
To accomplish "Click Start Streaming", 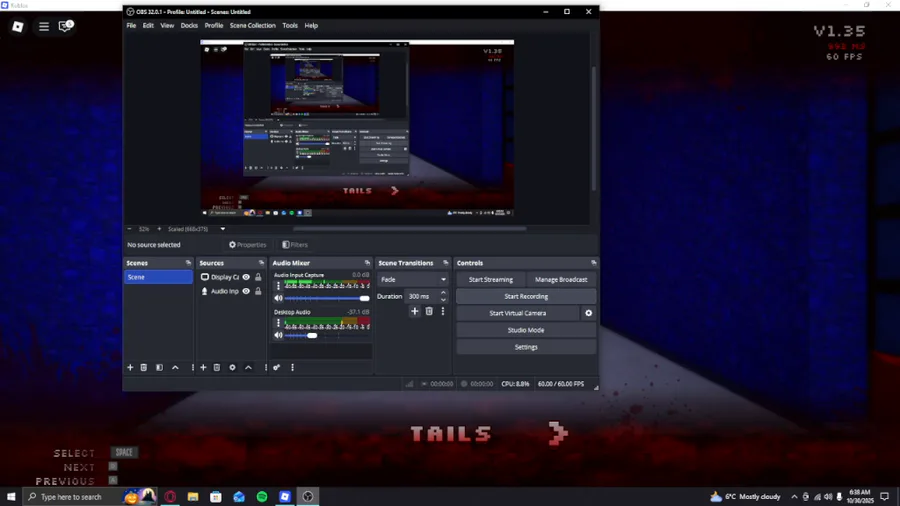I will [x=491, y=279].
